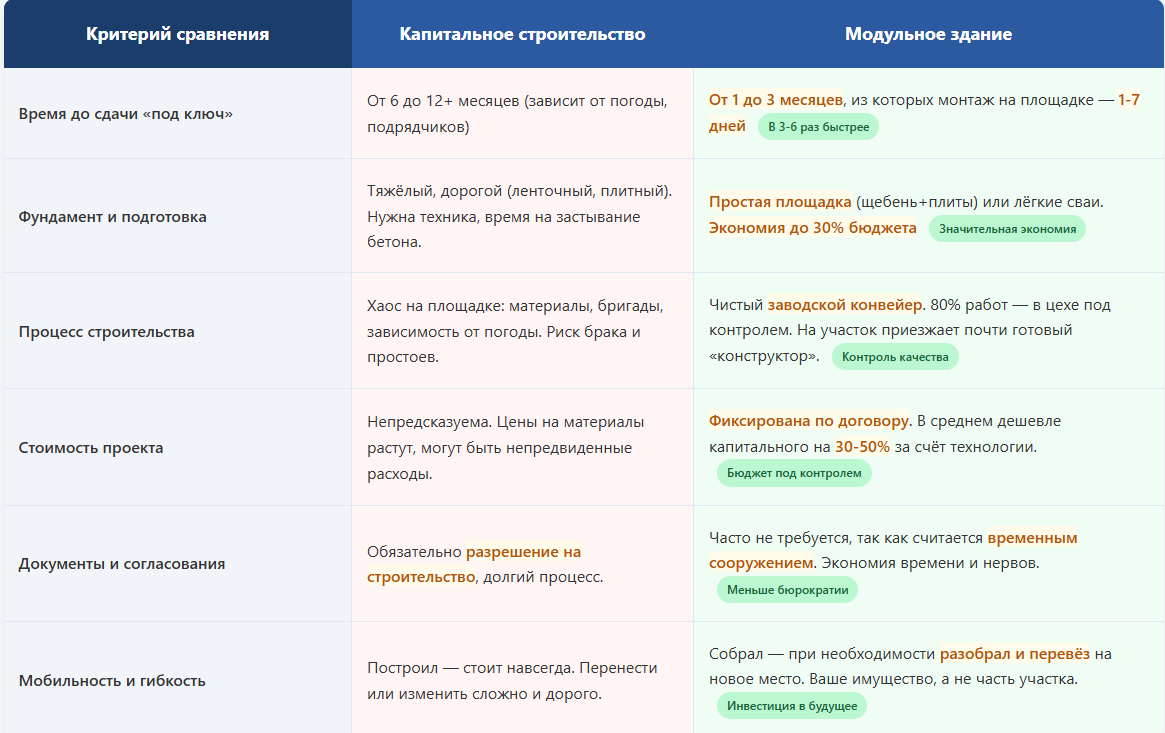Click highlighted text 'Фиксирована по договору'
This screenshot has height=733, width=1165.
pyautogui.click(x=808, y=421)
